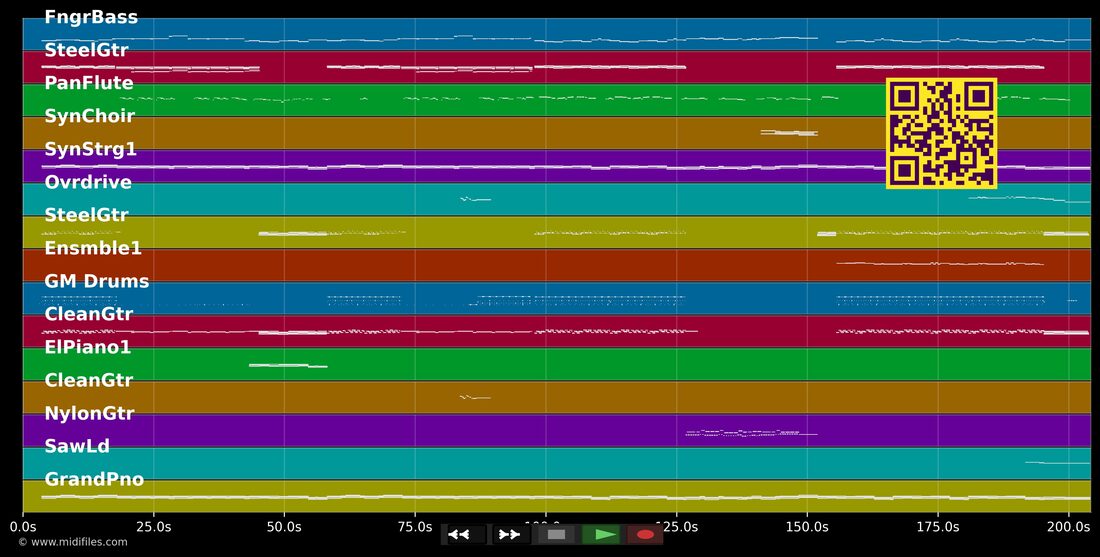Screen dimensions: 1100x557
Task: Open the www.midifiles.com copyright link
Action: [x=73, y=542]
